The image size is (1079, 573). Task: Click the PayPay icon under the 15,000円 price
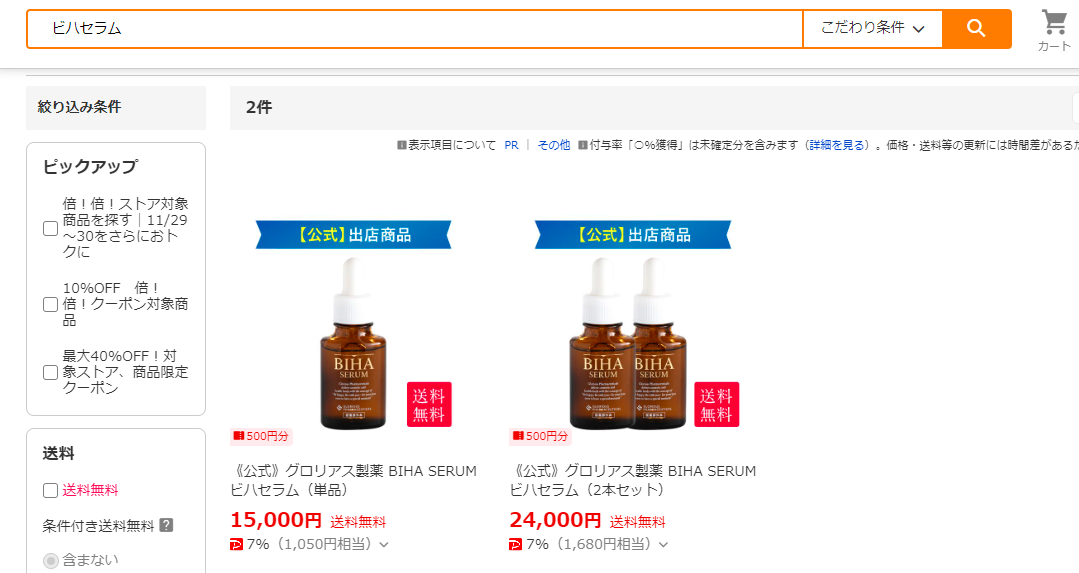point(236,545)
